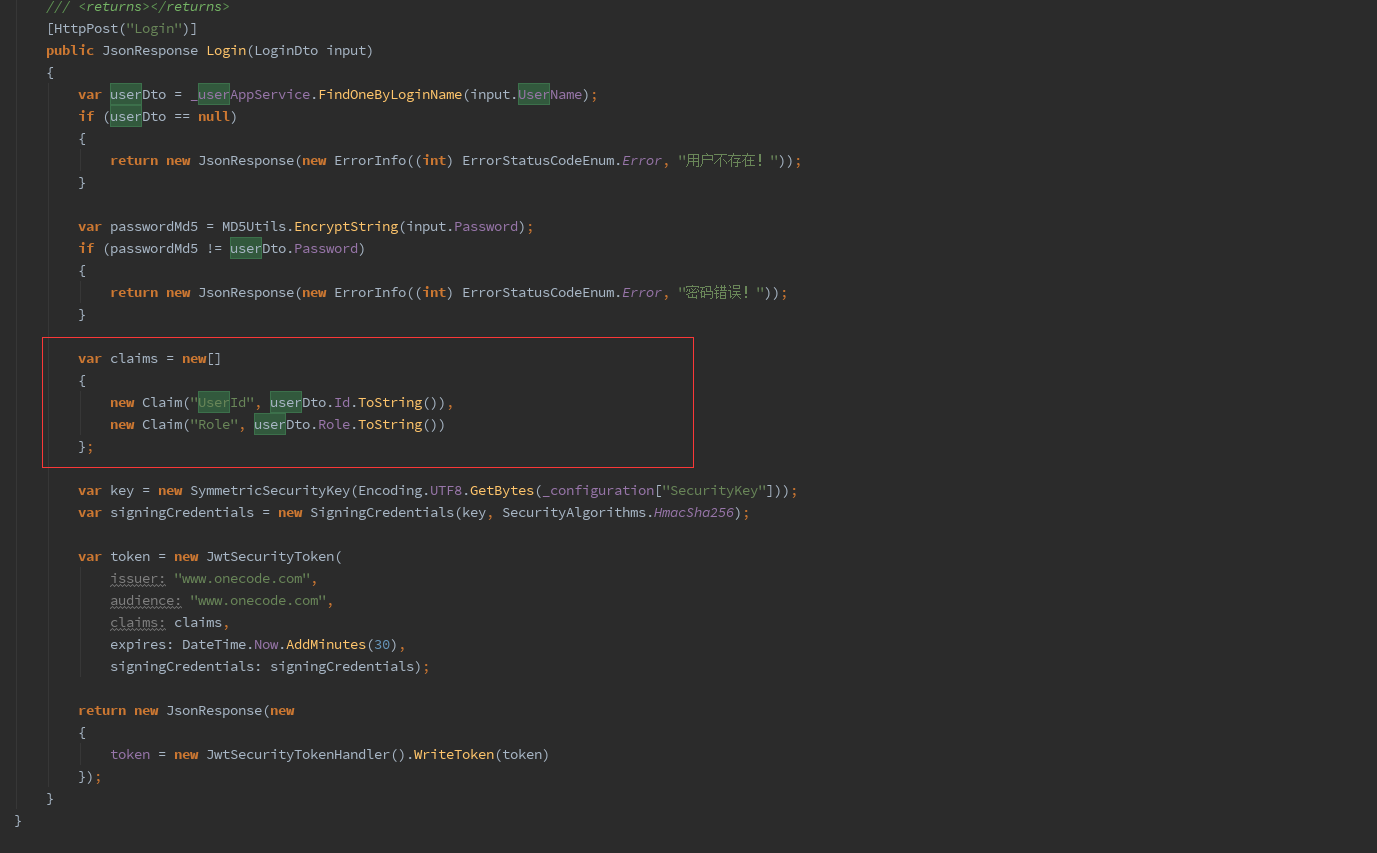Click the SecurityAlgorithms class name
This screenshot has width=1377, height=853.
[x=574, y=512]
